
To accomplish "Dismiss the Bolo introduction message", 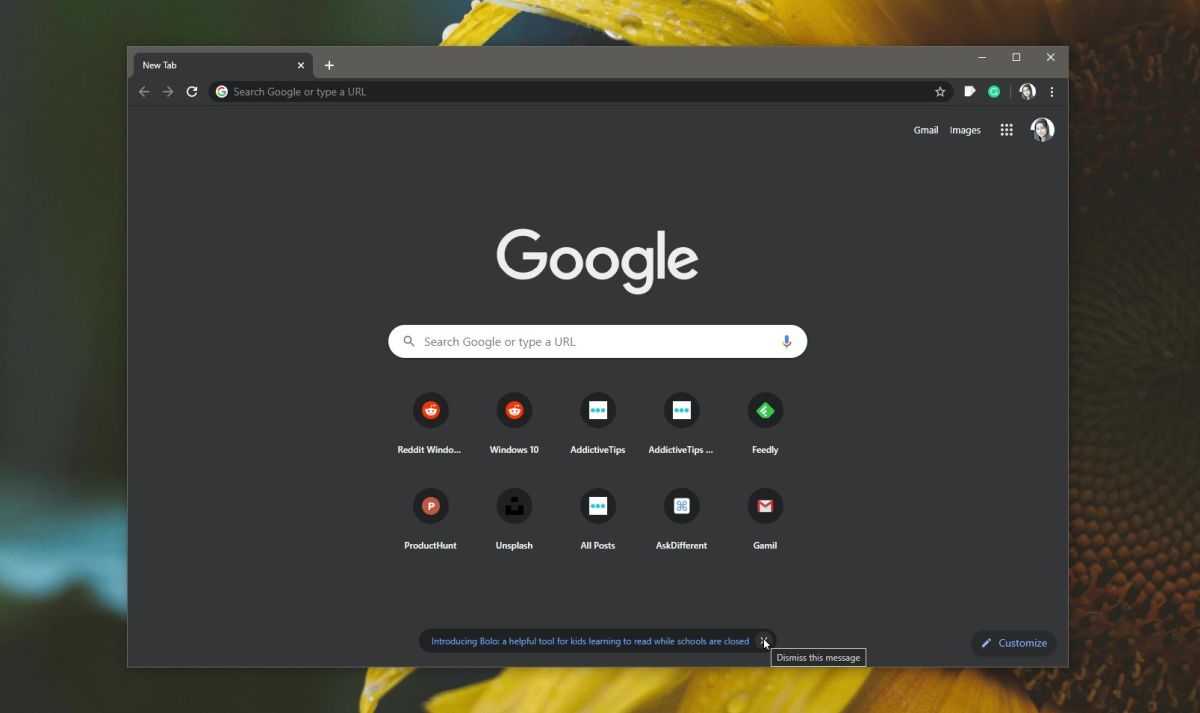I will (764, 641).
